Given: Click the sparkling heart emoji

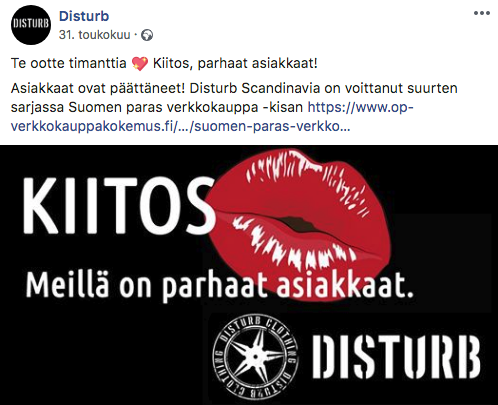Looking at the screenshot, I should point(140,63).
